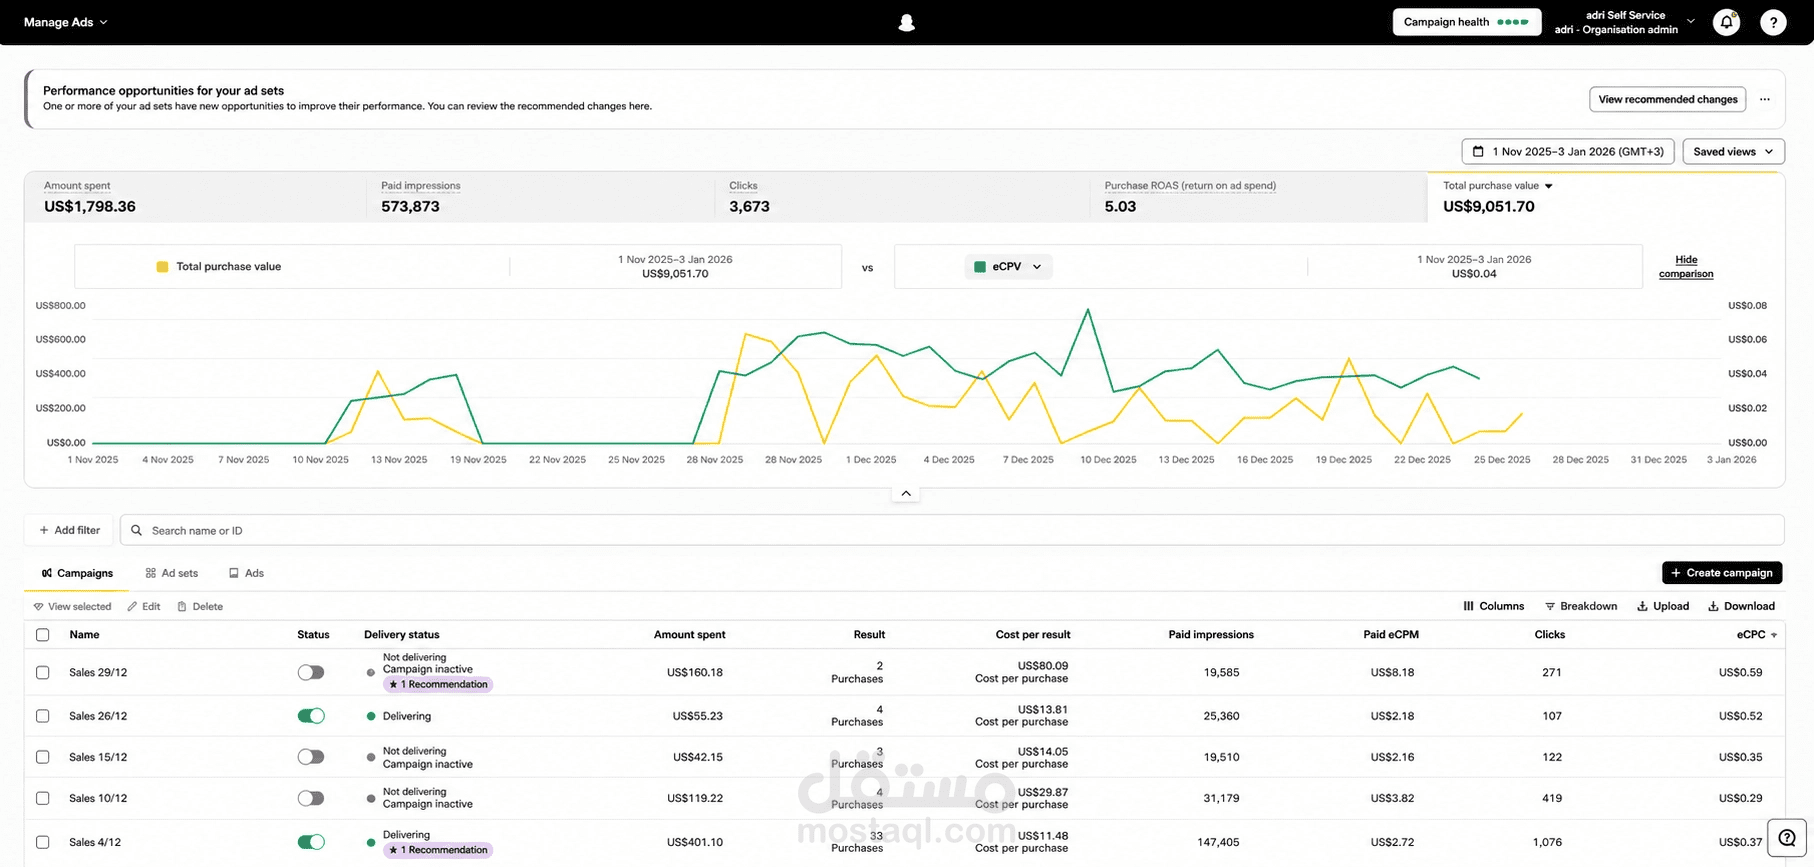The width and height of the screenshot is (1814, 867).
Task: Click the Snapchat ghost logo
Action: [907, 22]
